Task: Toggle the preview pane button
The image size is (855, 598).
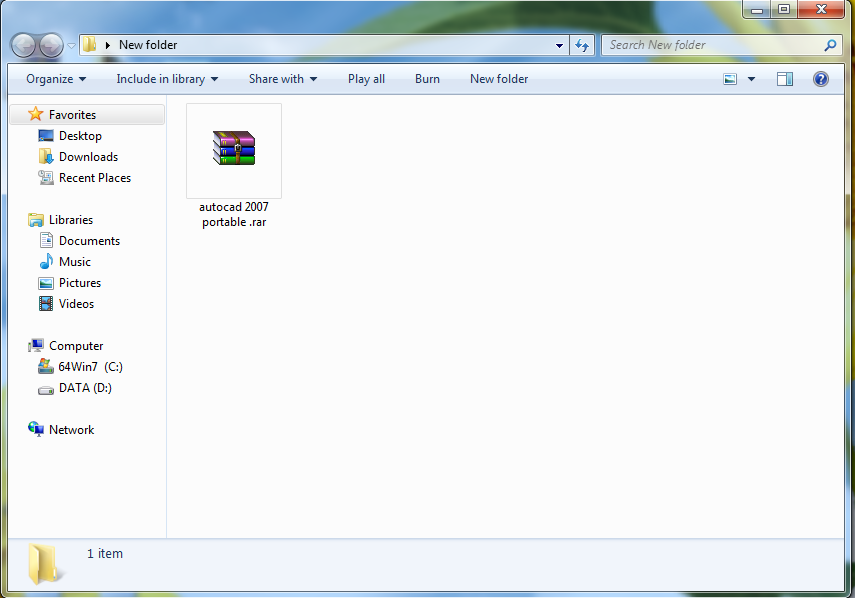Action: tap(785, 79)
